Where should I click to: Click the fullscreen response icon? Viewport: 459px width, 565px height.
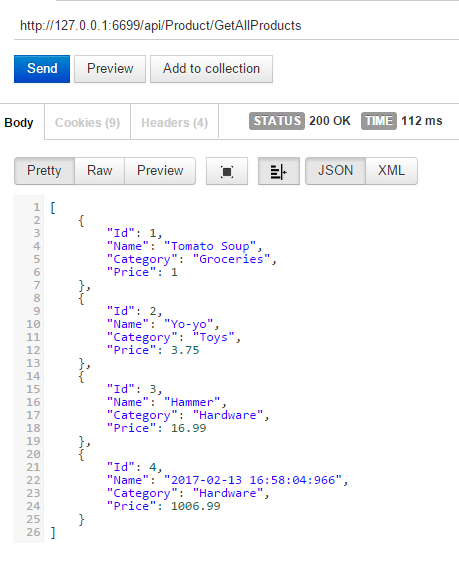[227, 171]
